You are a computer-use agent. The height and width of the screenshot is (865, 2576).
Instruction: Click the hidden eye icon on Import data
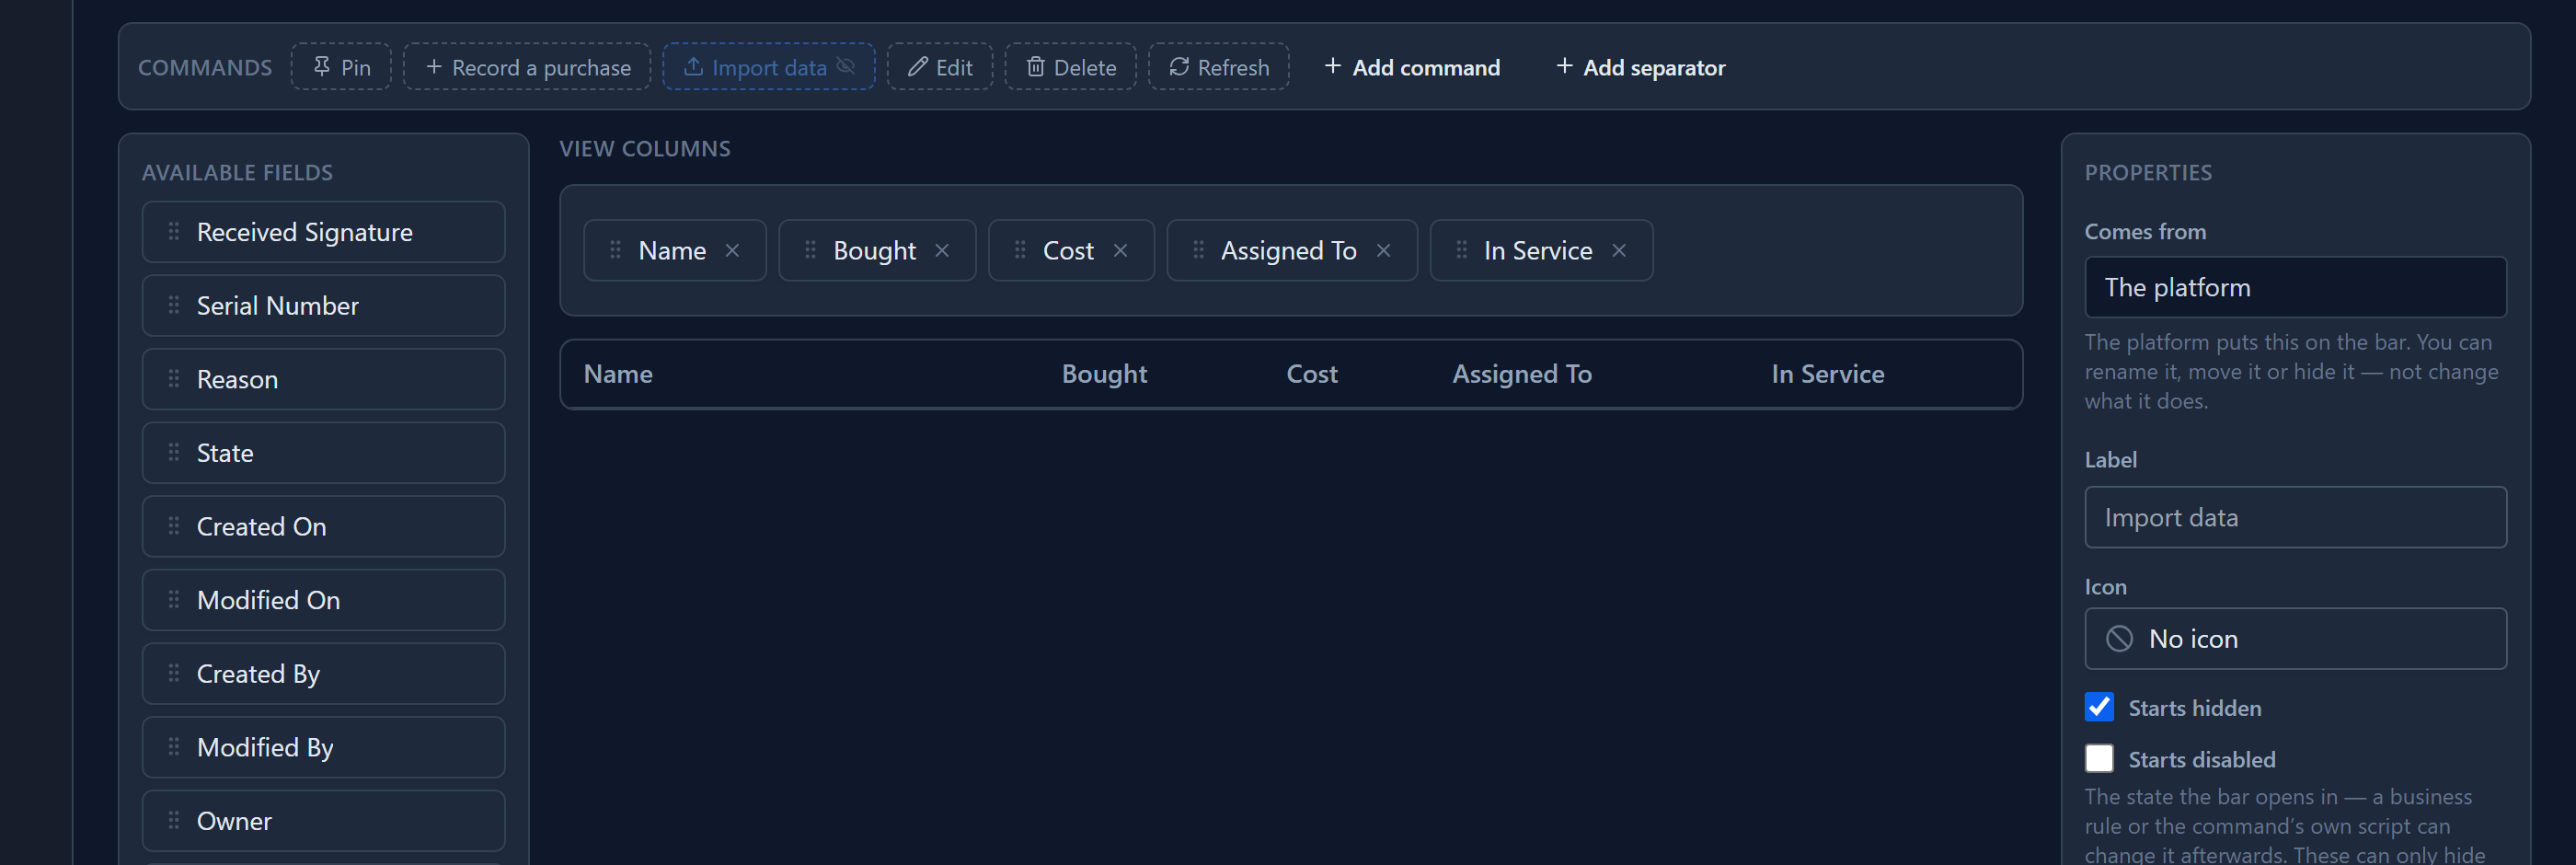[846, 67]
